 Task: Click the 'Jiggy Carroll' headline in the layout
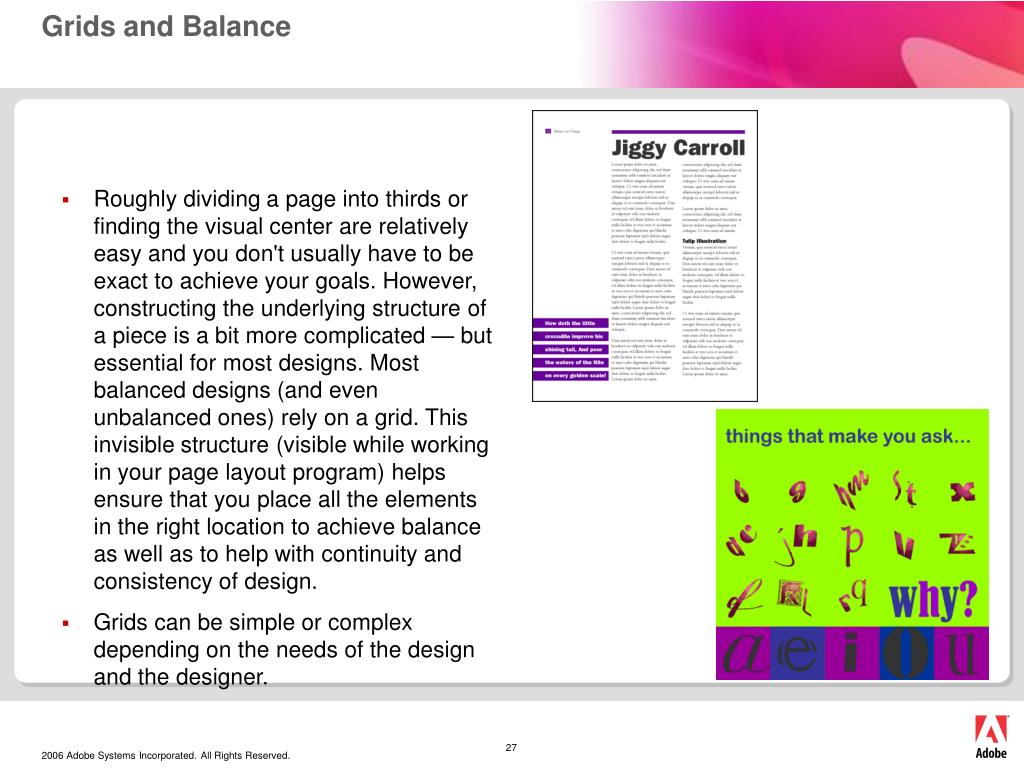tap(678, 148)
